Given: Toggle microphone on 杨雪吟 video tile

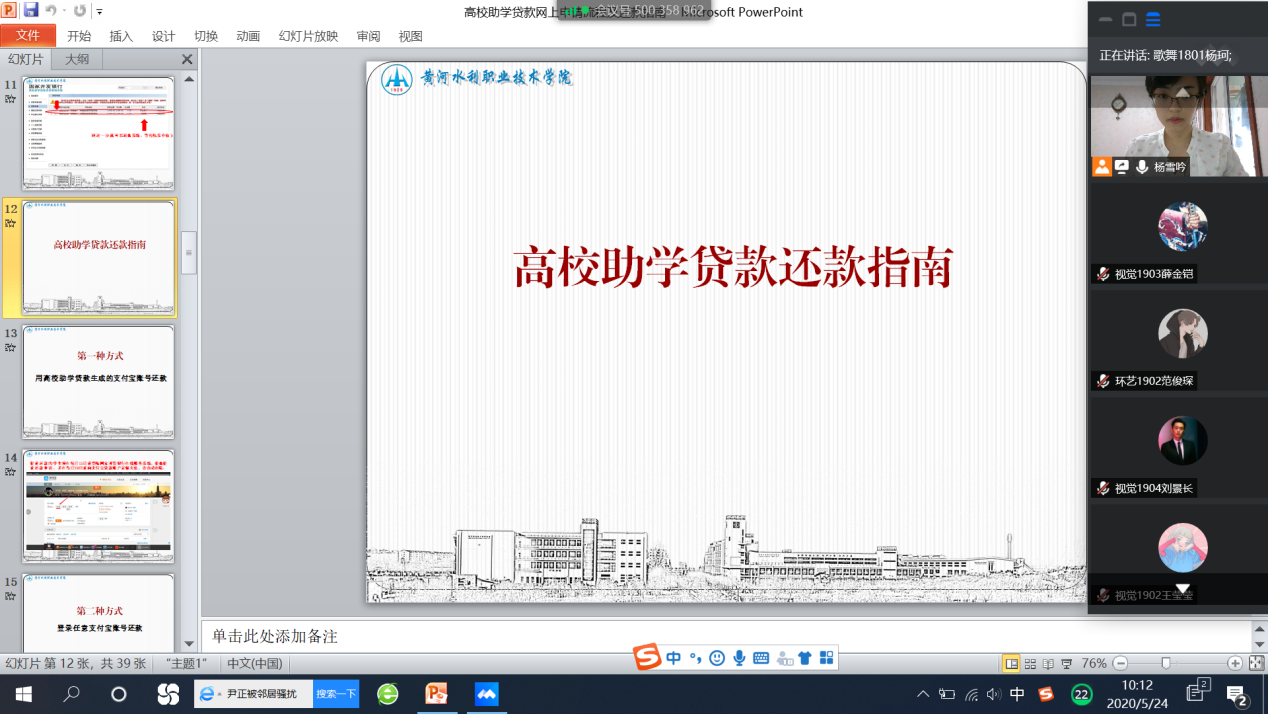Looking at the screenshot, I should click(1141, 167).
